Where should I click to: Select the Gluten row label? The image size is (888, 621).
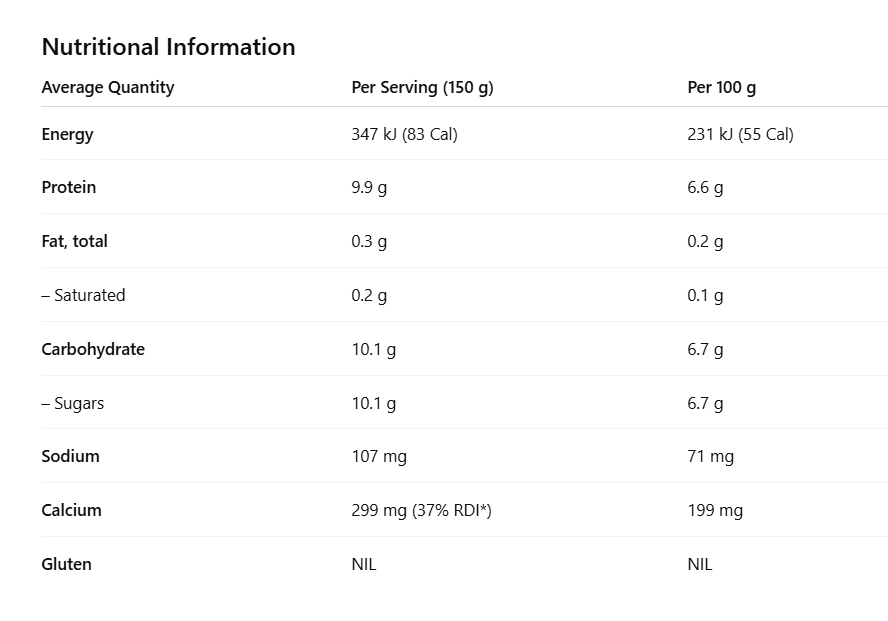pos(66,564)
